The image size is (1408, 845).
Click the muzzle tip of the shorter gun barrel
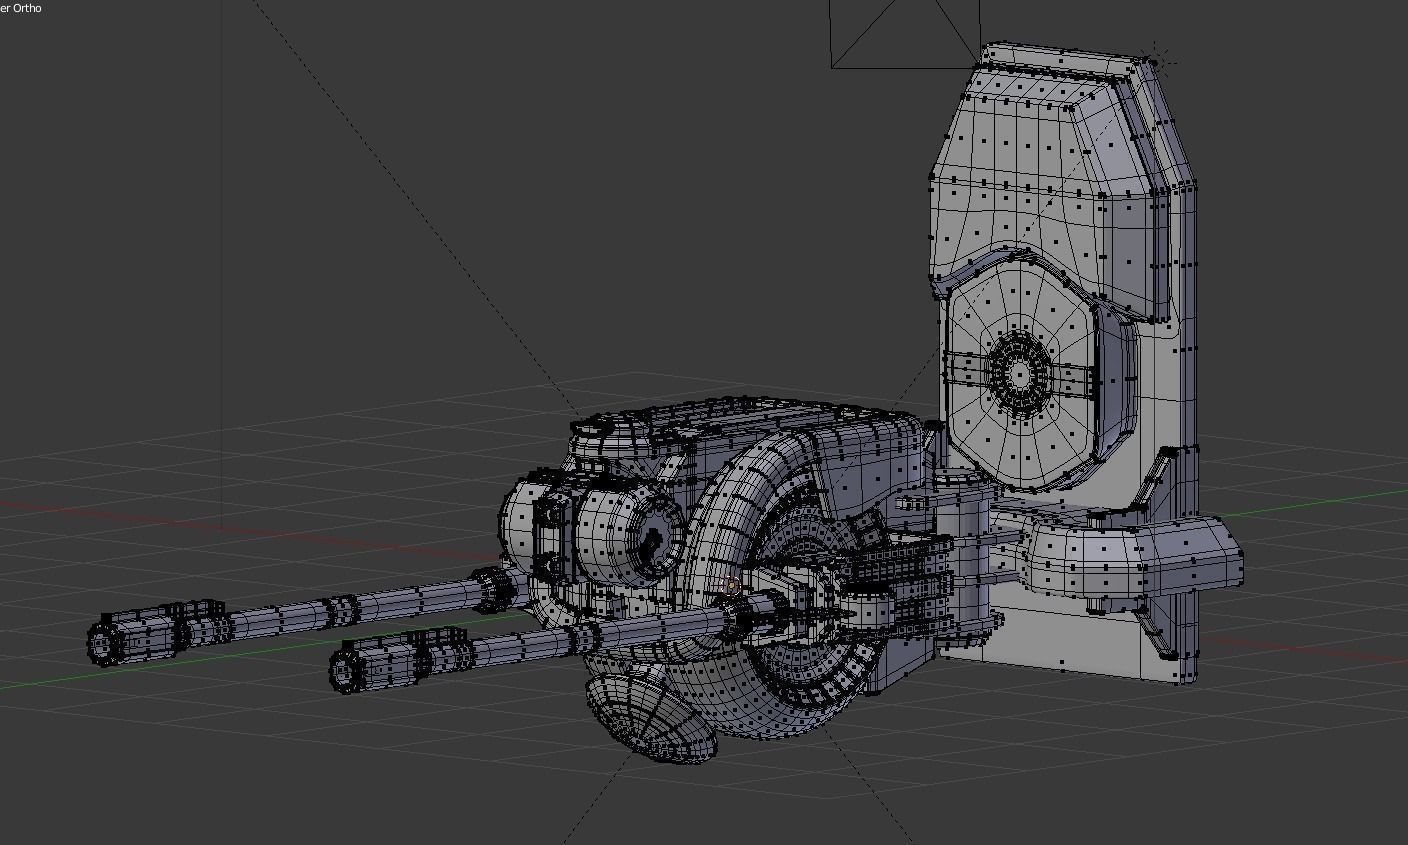point(345,670)
